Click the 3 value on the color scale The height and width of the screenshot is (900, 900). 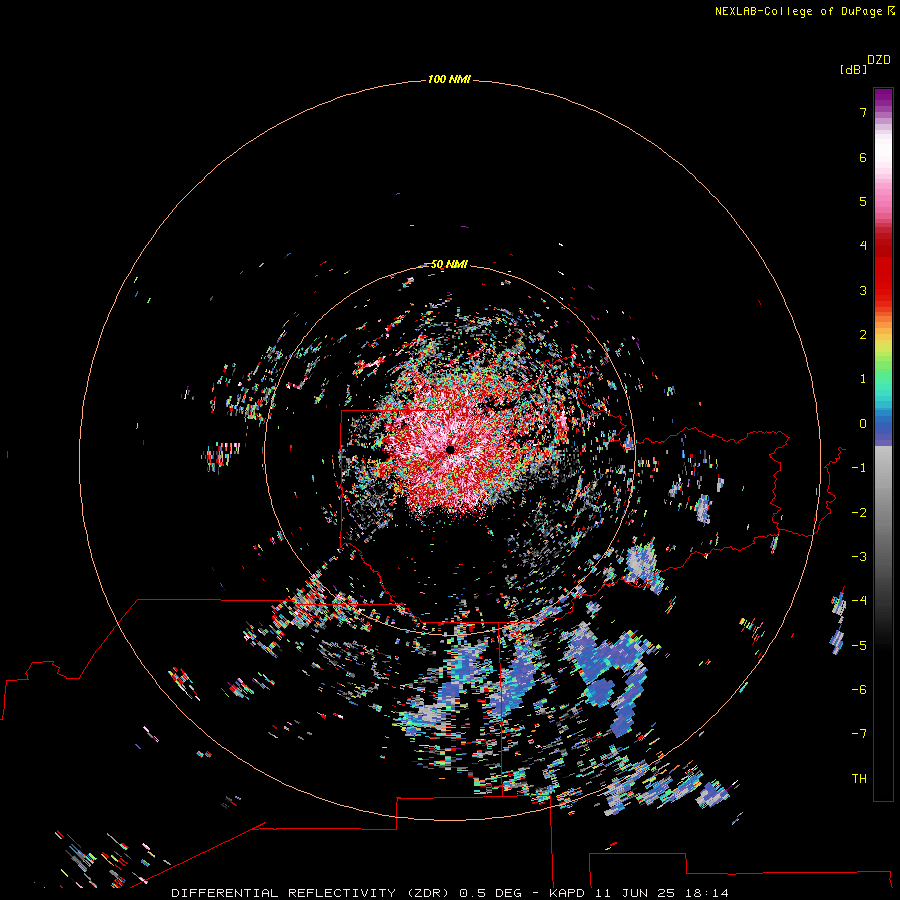coord(863,290)
